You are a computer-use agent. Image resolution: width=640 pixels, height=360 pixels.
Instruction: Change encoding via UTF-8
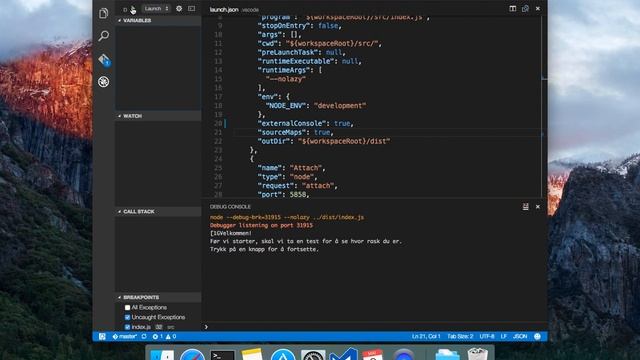coord(487,337)
